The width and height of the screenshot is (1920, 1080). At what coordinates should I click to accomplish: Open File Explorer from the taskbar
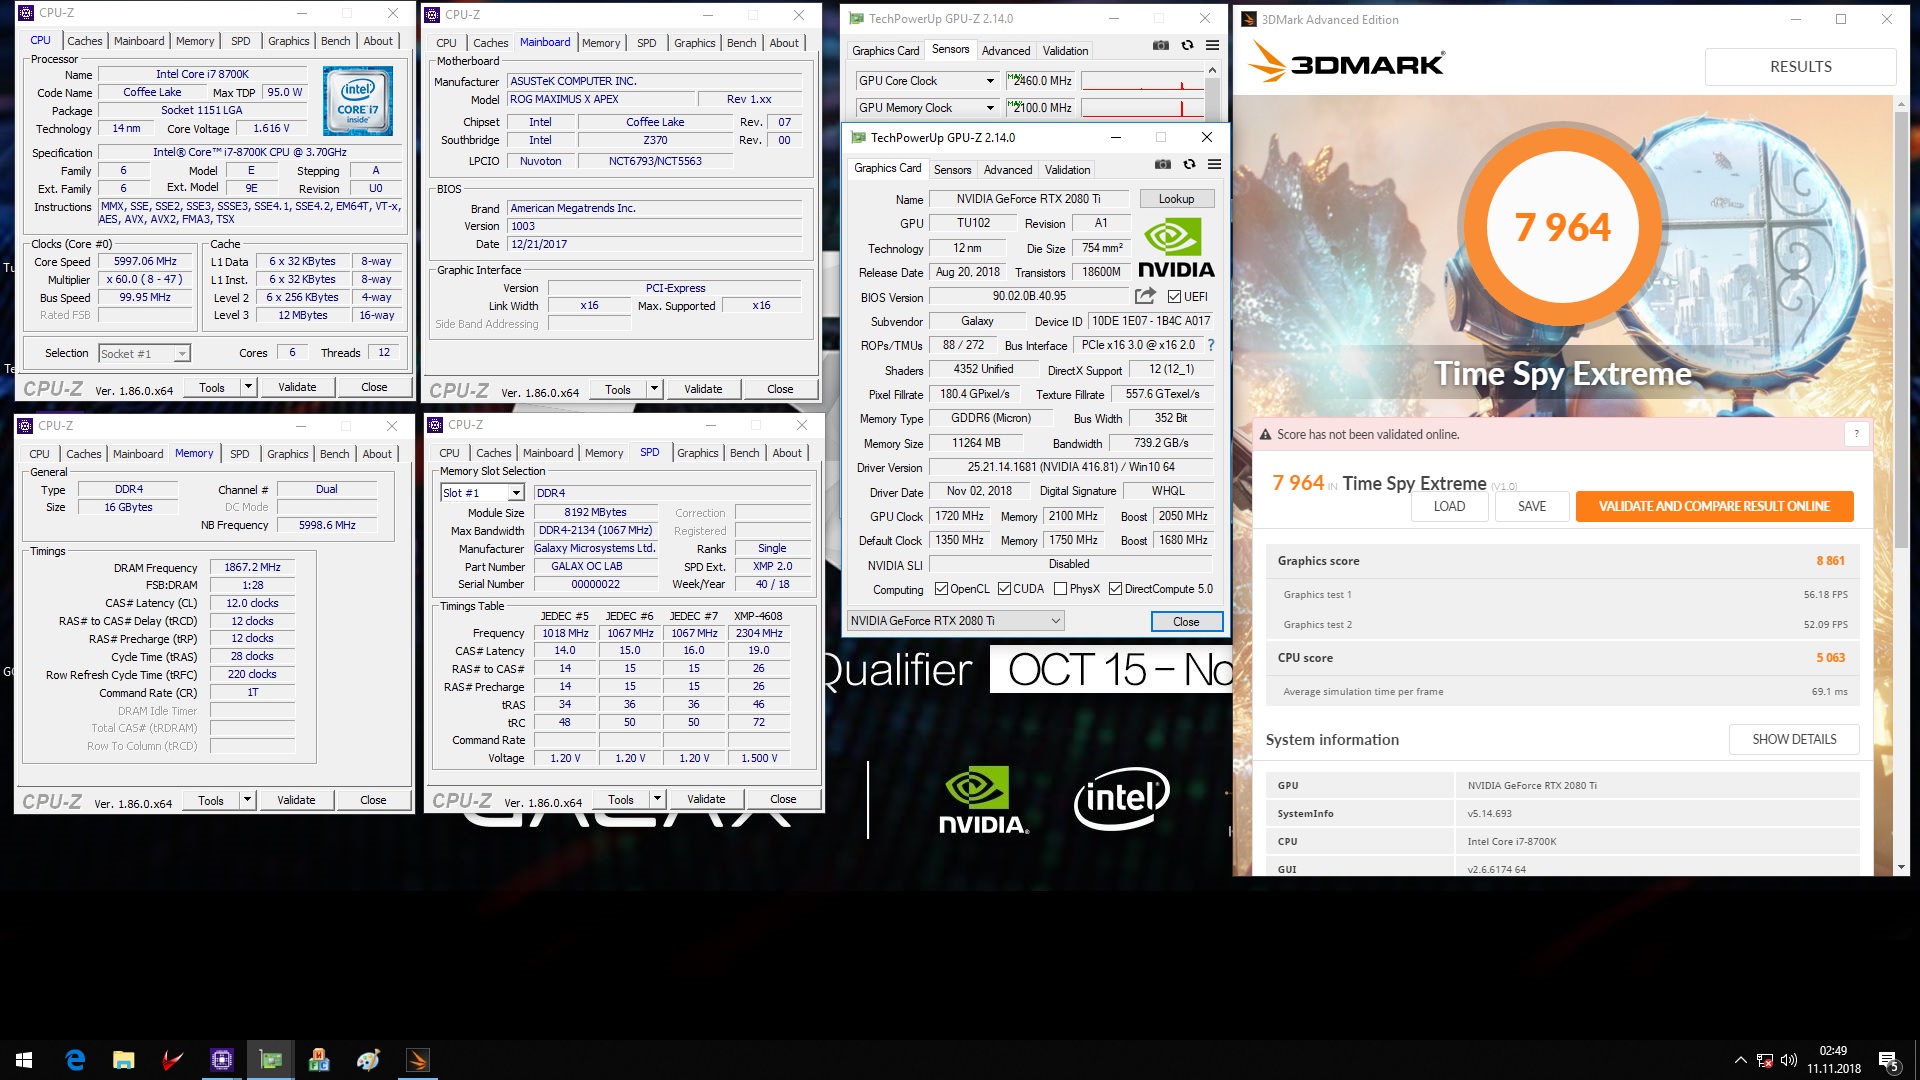[x=124, y=1060]
